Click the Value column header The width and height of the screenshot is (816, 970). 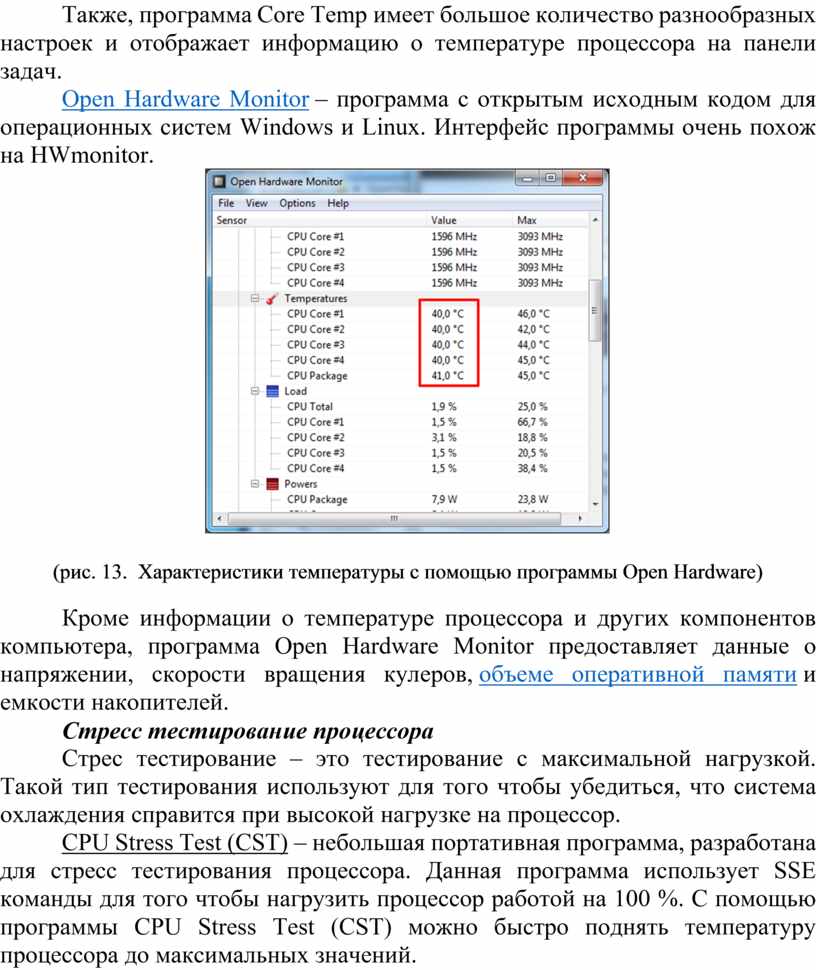click(x=444, y=220)
